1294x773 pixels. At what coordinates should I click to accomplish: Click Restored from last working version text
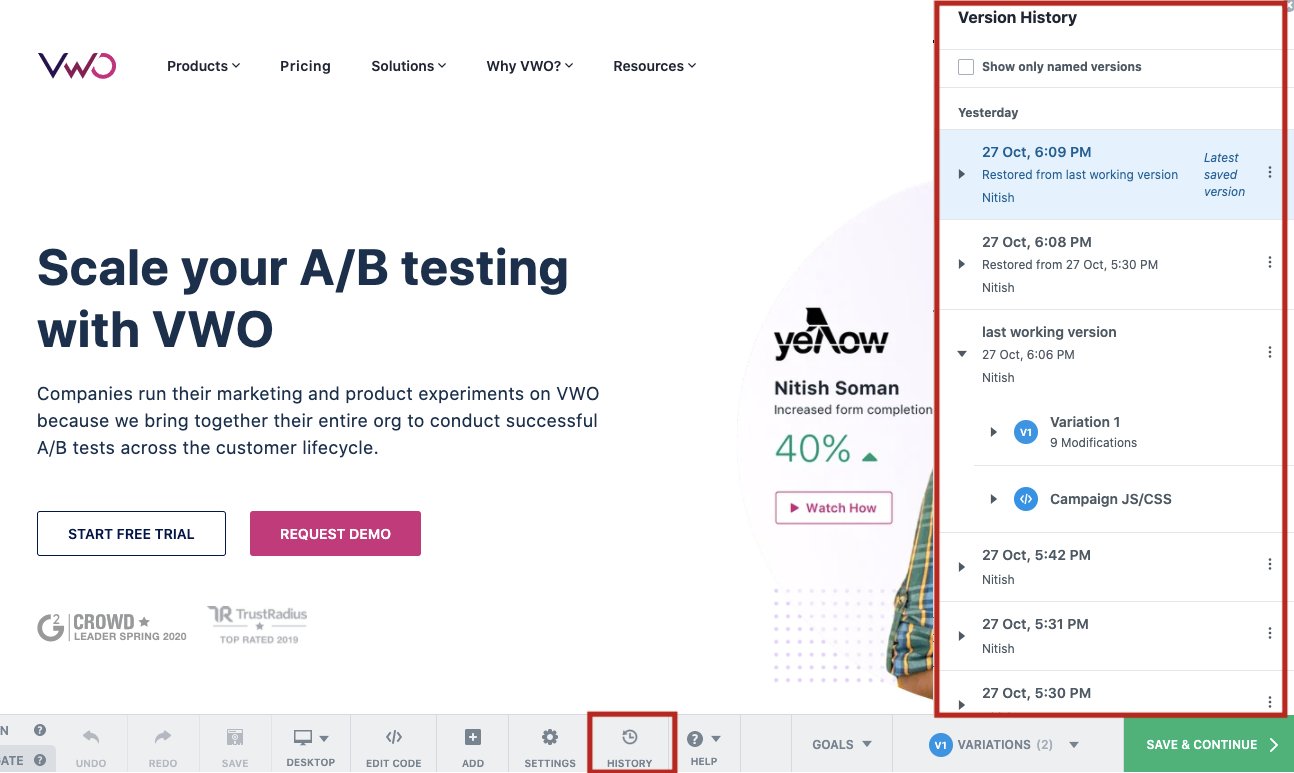pyautogui.click(x=1080, y=174)
